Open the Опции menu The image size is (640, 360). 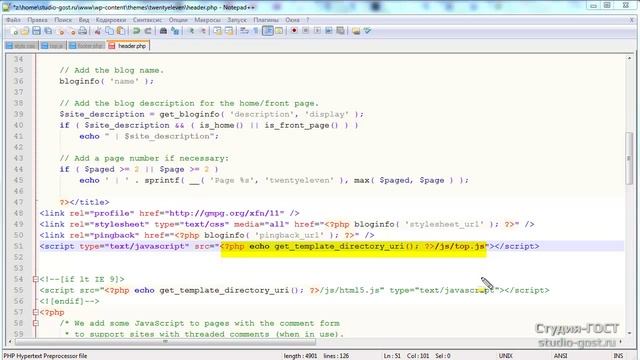click(x=178, y=20)
